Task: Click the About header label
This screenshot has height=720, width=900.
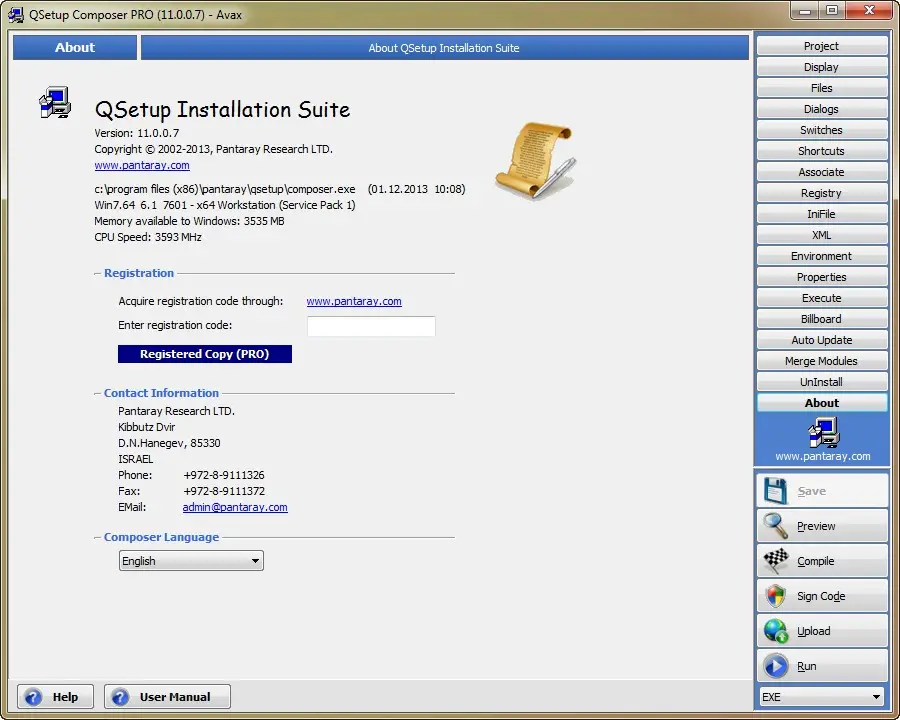Action: tap(75, 48)
